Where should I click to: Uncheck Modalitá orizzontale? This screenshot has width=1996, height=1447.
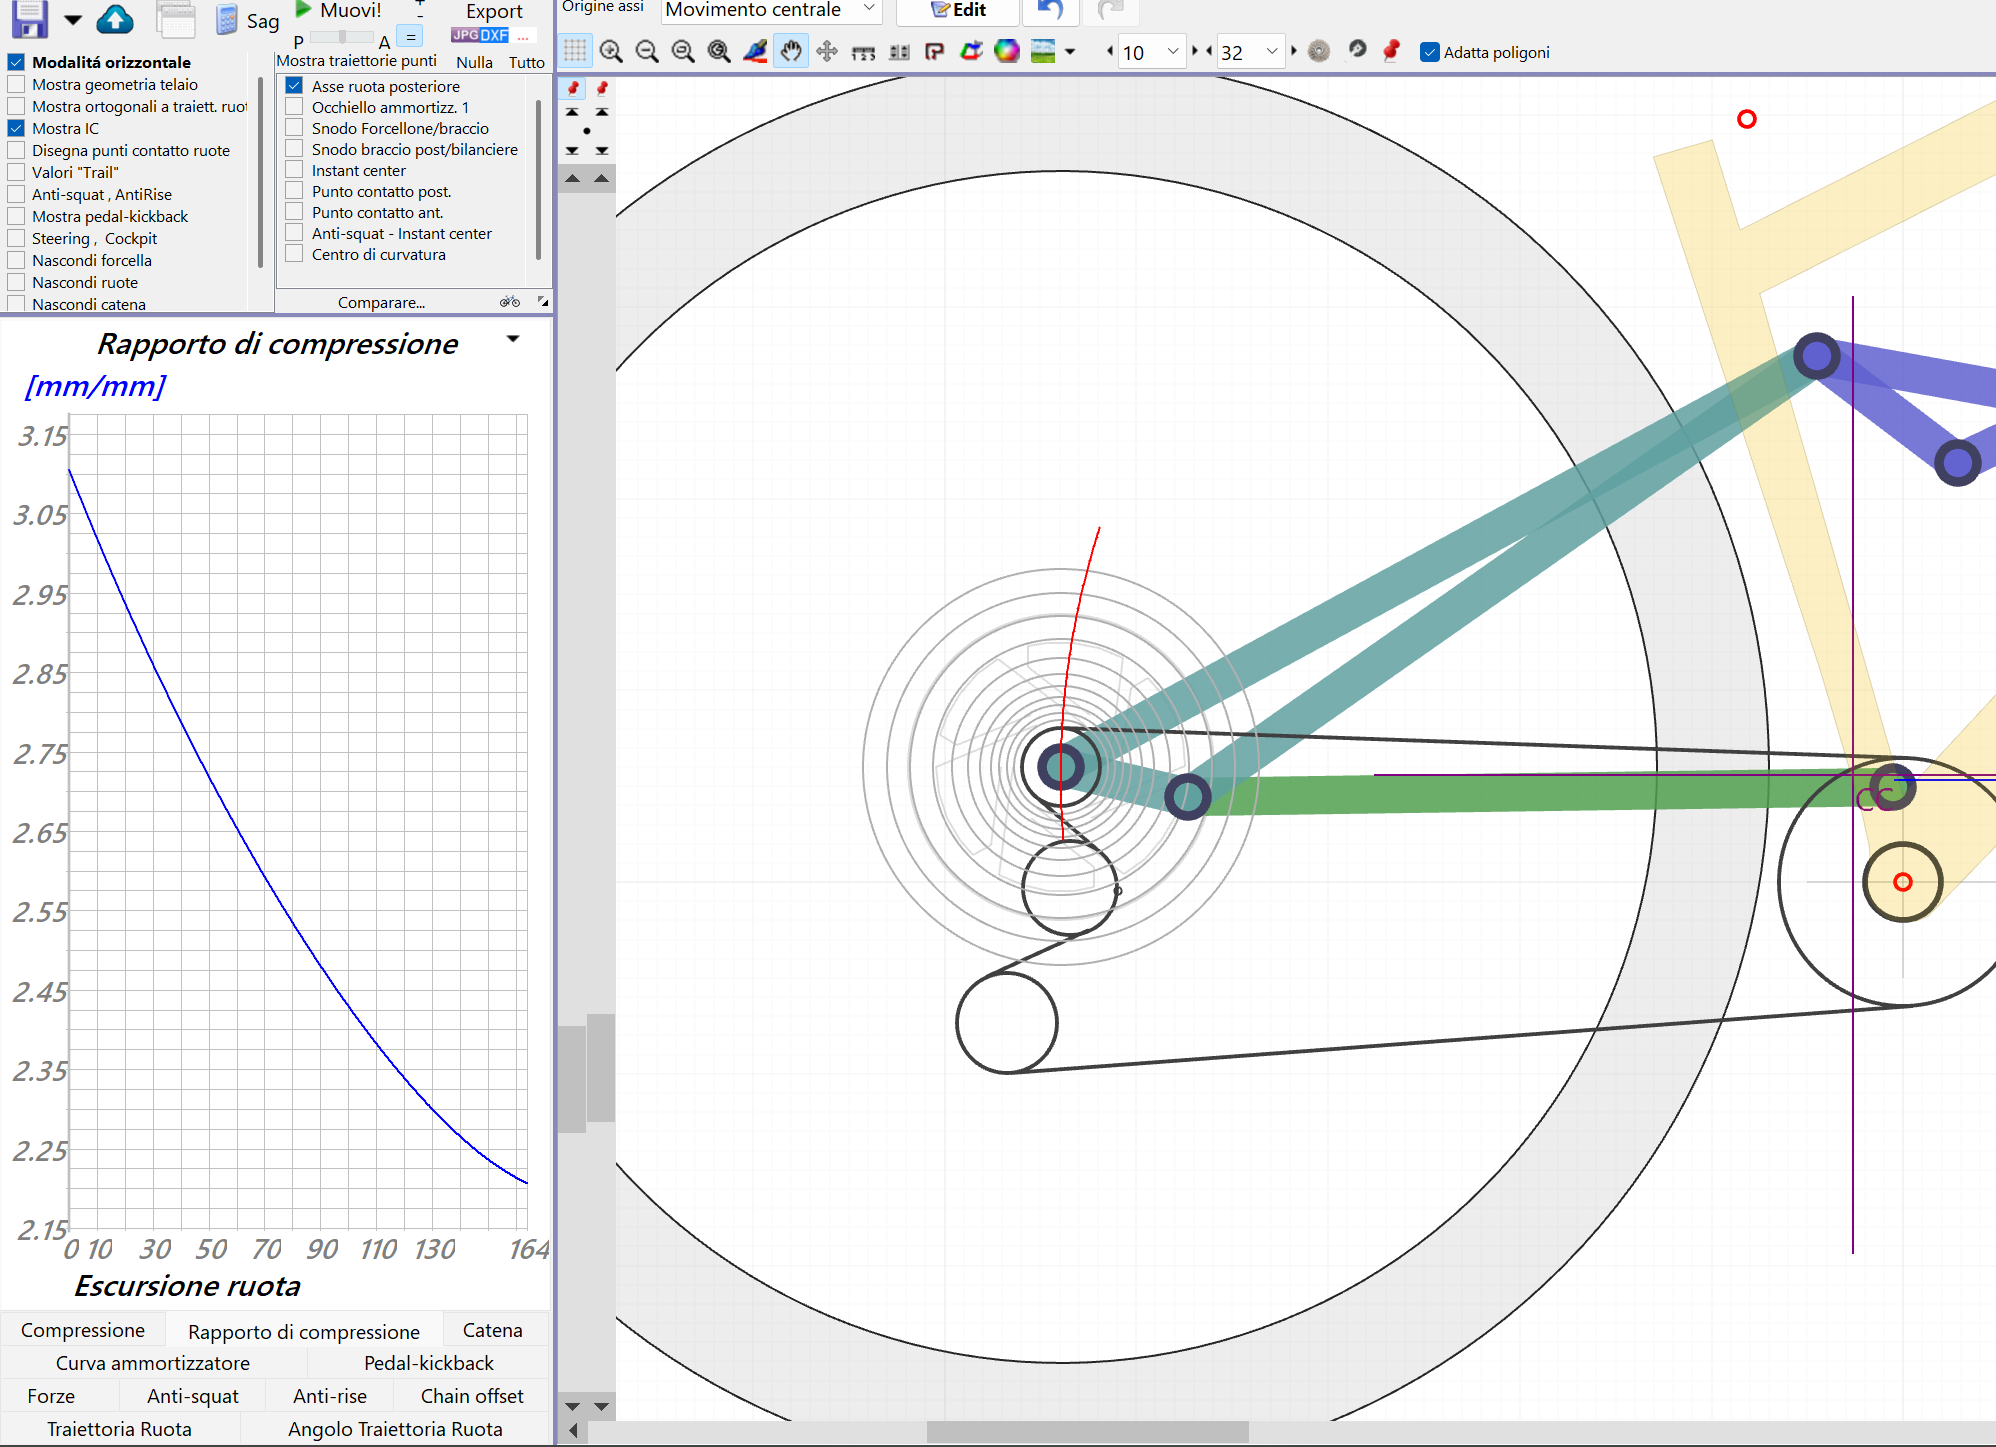coord(16,62)
